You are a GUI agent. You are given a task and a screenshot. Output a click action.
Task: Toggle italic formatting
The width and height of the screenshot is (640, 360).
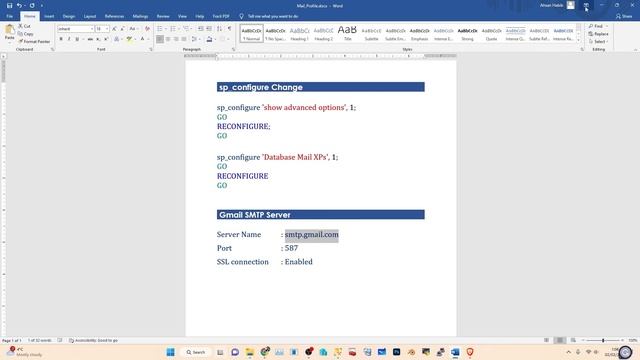pyautogui.click(x=69, y=39)
